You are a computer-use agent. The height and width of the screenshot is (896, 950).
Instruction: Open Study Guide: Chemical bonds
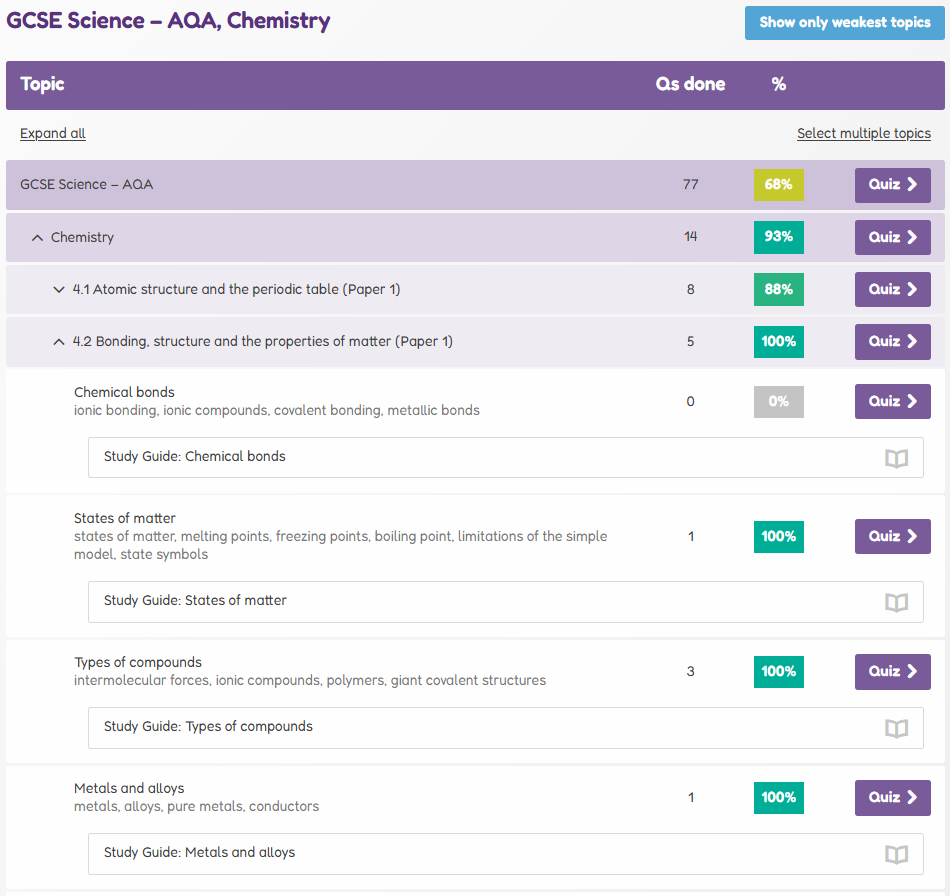click(x=506, y=457)
